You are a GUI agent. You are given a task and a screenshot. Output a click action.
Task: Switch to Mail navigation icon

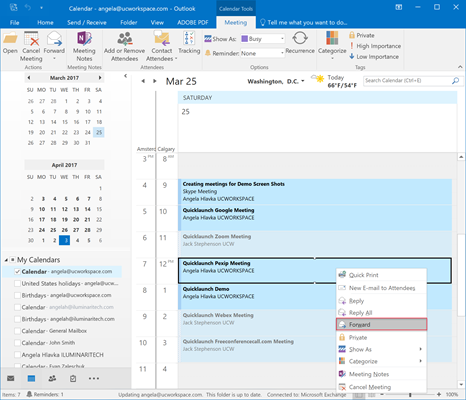coord(11,378)
